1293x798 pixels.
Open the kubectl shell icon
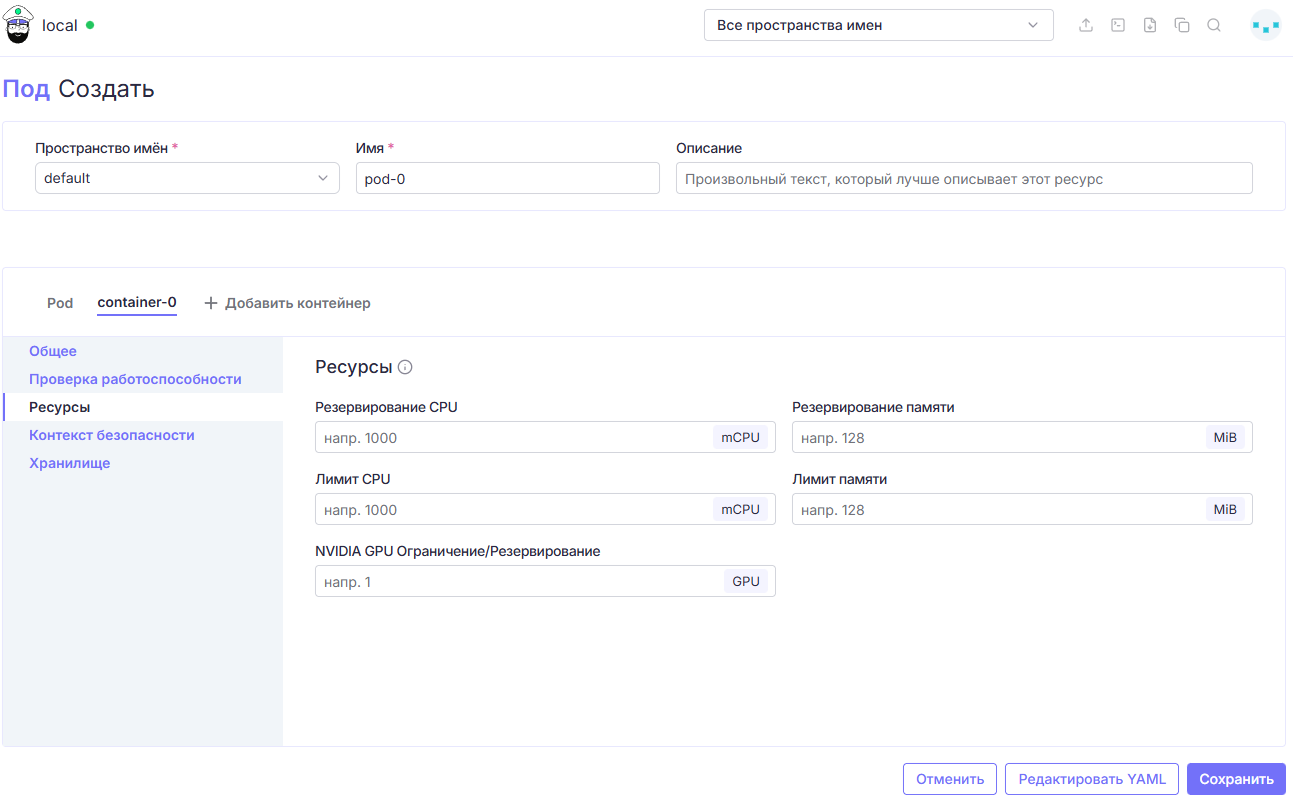[1118, 26]
